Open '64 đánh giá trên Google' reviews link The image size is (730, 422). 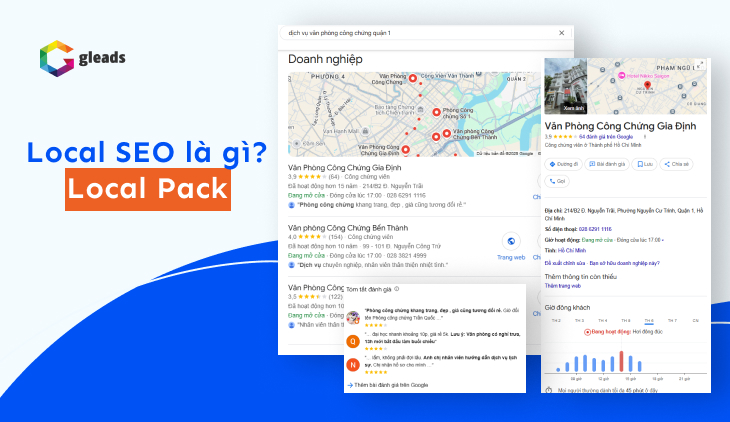click(606, 137)
